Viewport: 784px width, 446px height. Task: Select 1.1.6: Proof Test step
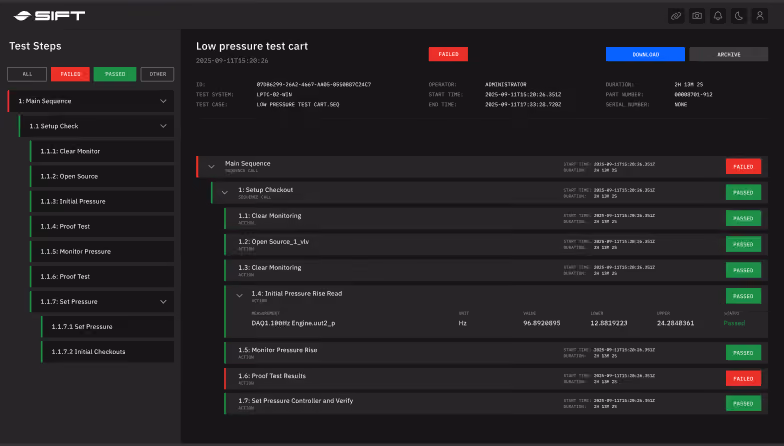102,276
